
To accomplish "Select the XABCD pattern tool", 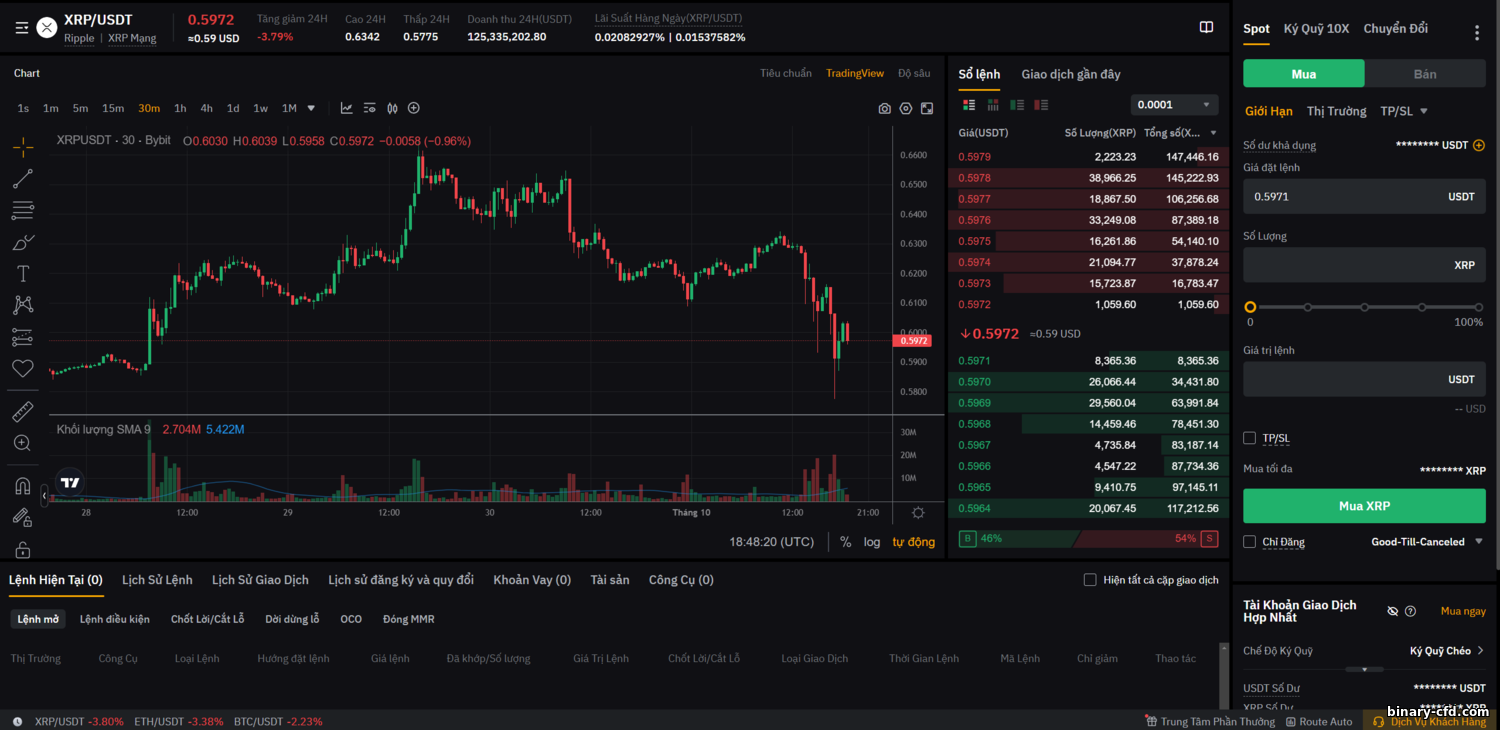I will tap(22, 305).
